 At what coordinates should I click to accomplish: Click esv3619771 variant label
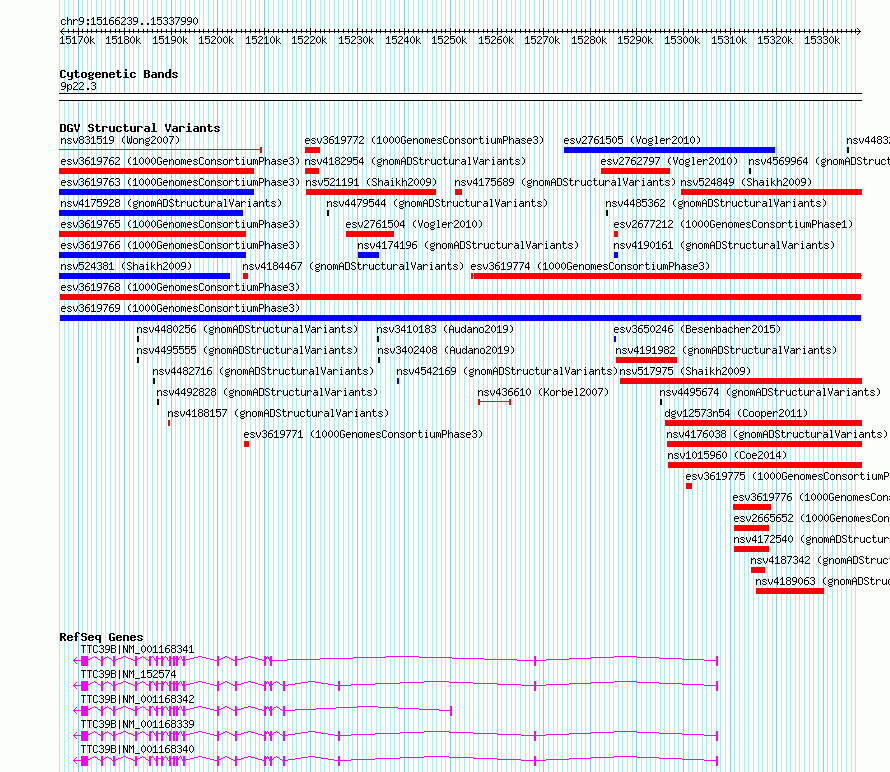coord(363,434)
